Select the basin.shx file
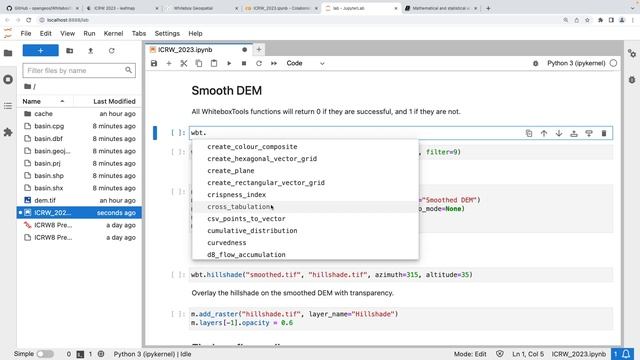This screenshot has width=640, height=360. click(x=80, y=188)
